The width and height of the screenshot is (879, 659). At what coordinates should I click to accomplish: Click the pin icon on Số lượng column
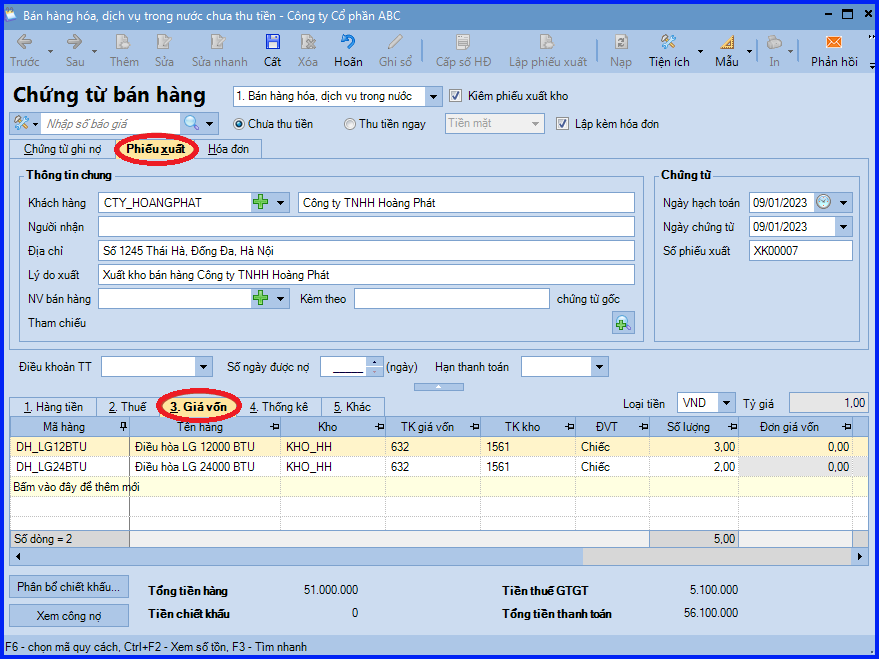732,427
